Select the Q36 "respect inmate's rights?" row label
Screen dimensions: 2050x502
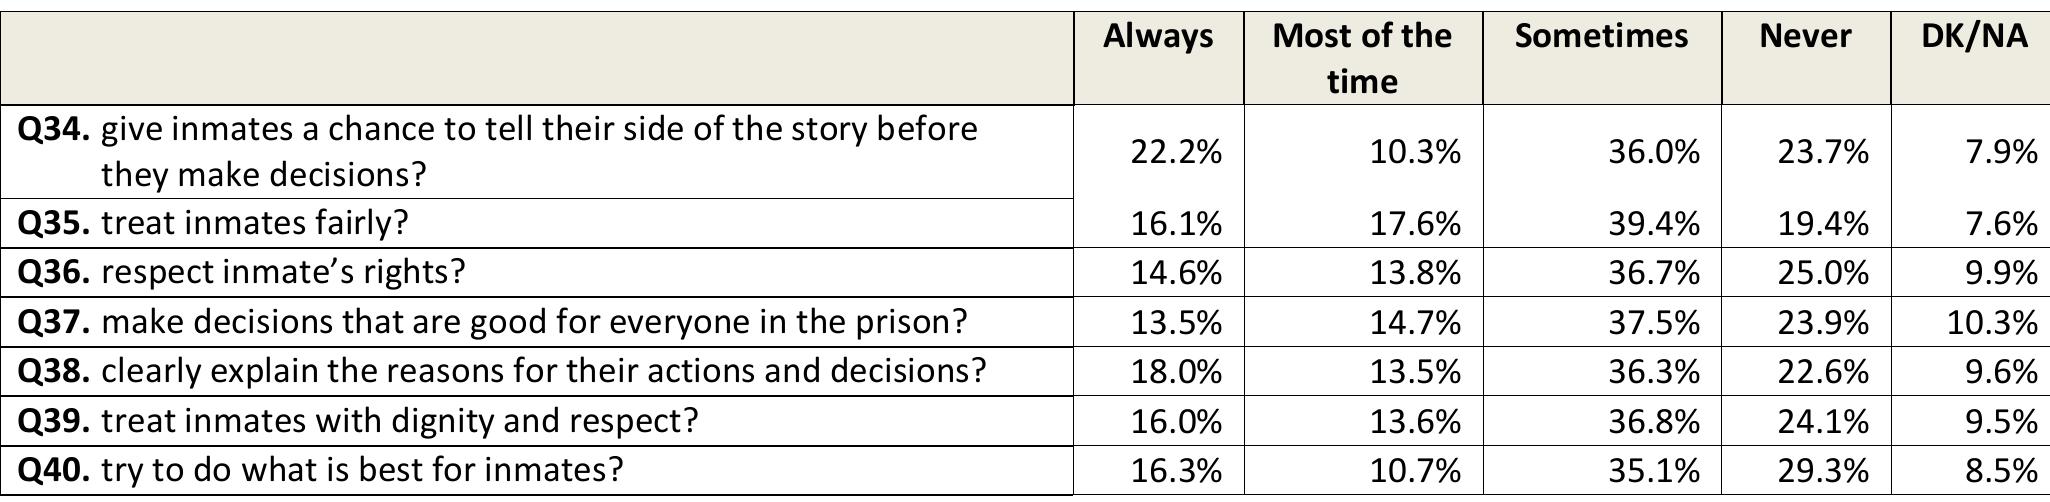(x=283, y=272)
